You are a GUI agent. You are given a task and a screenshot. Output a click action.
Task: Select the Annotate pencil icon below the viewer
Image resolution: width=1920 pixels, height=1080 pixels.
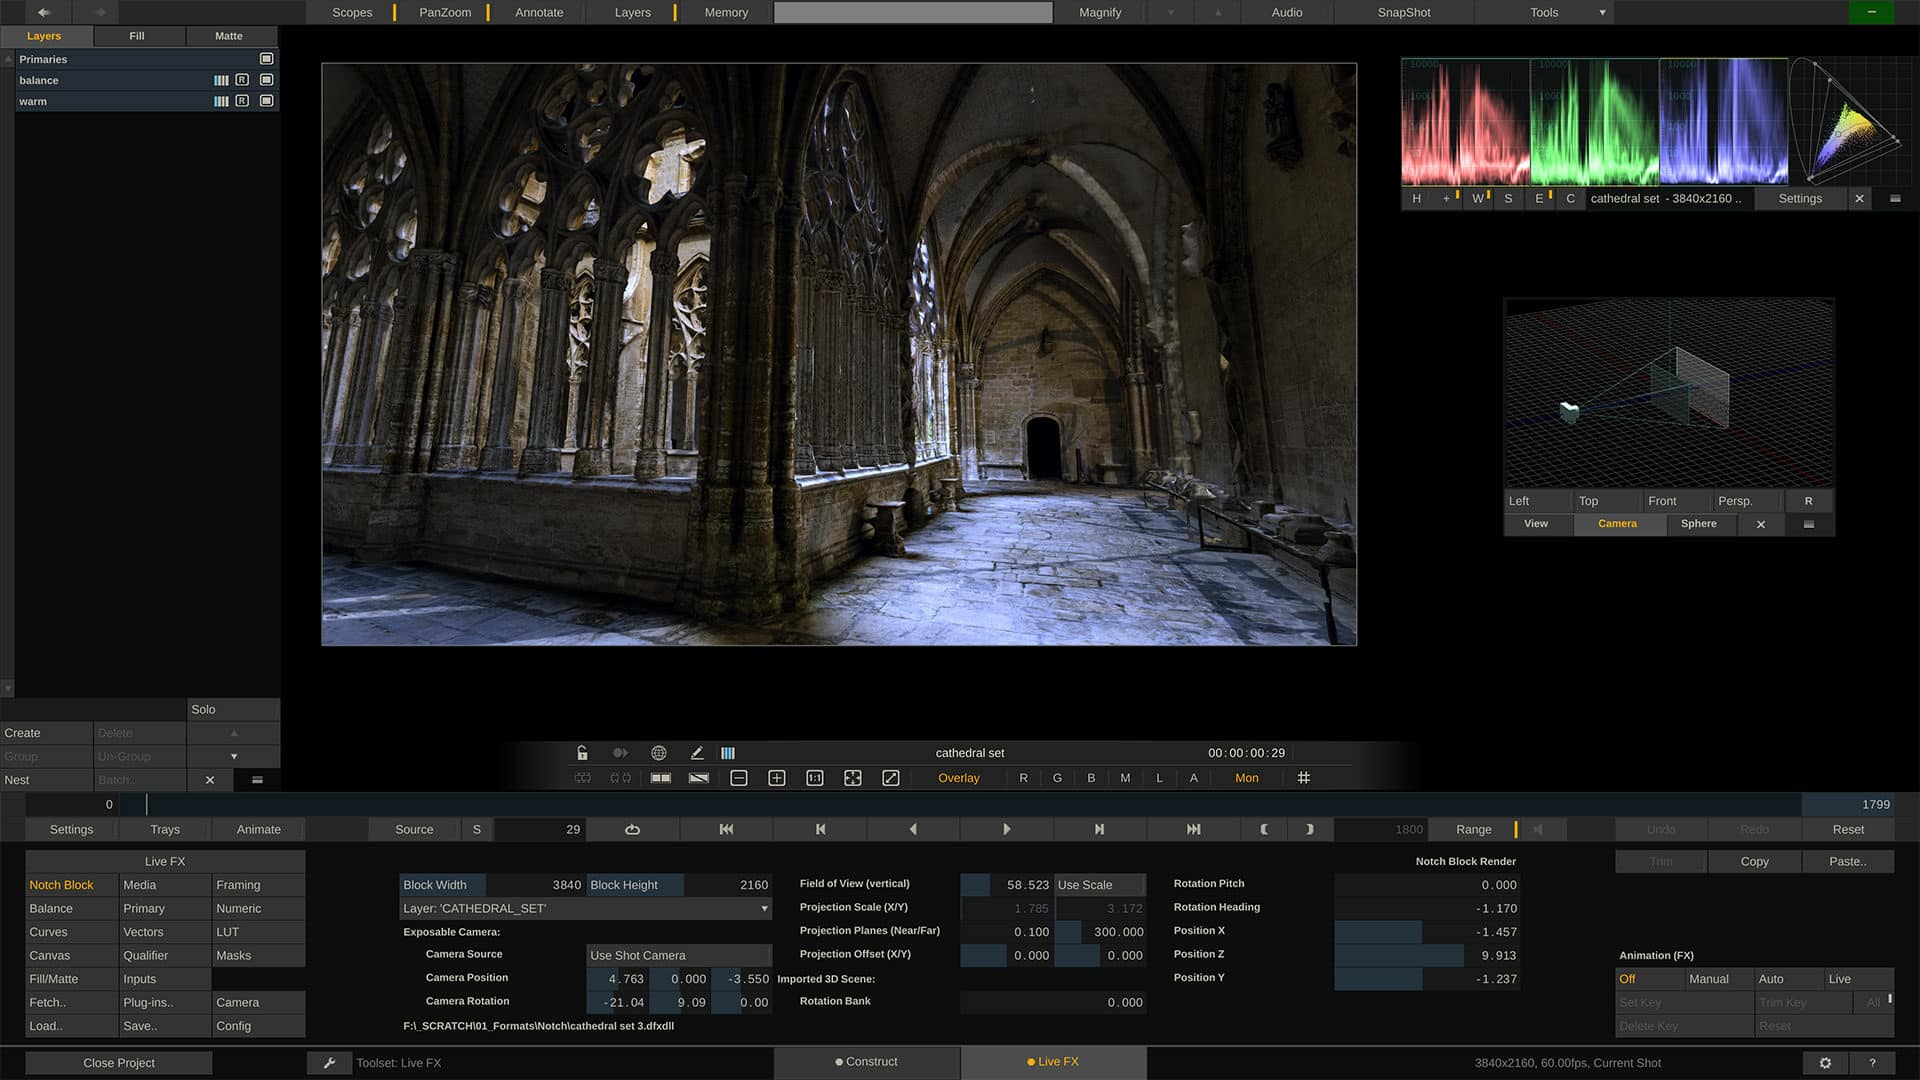point(697,753)
